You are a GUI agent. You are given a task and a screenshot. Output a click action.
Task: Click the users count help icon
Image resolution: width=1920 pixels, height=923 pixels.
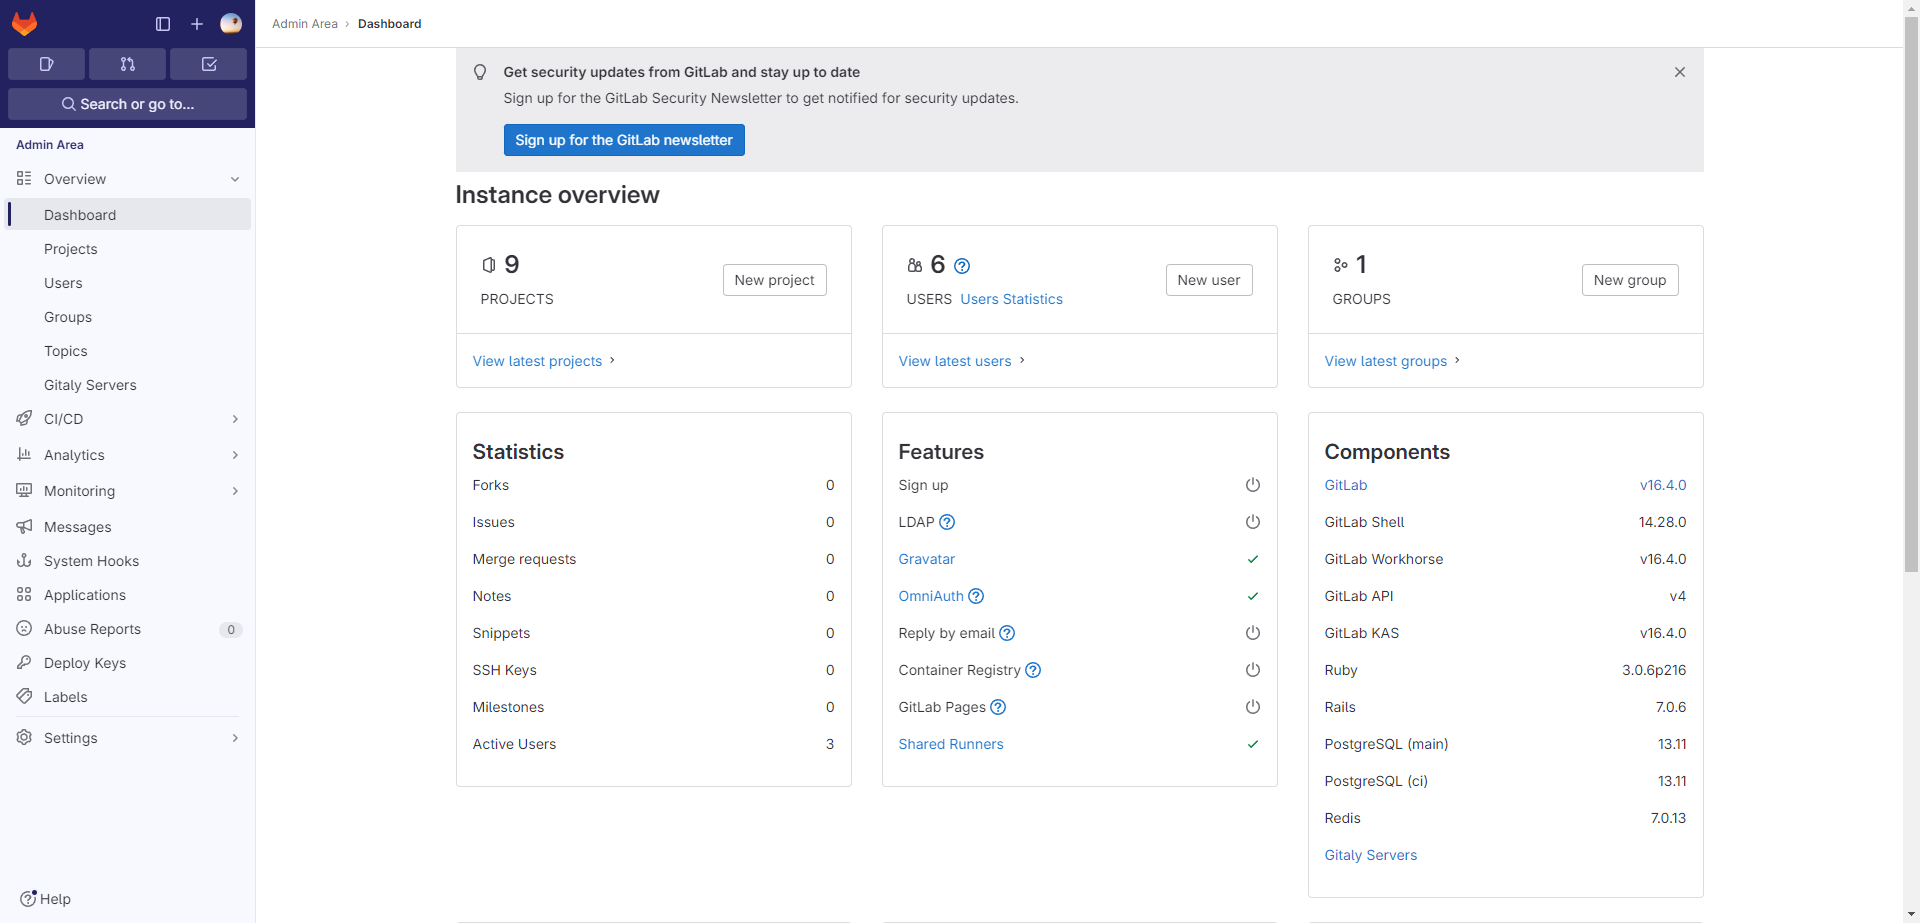point(962,266)
